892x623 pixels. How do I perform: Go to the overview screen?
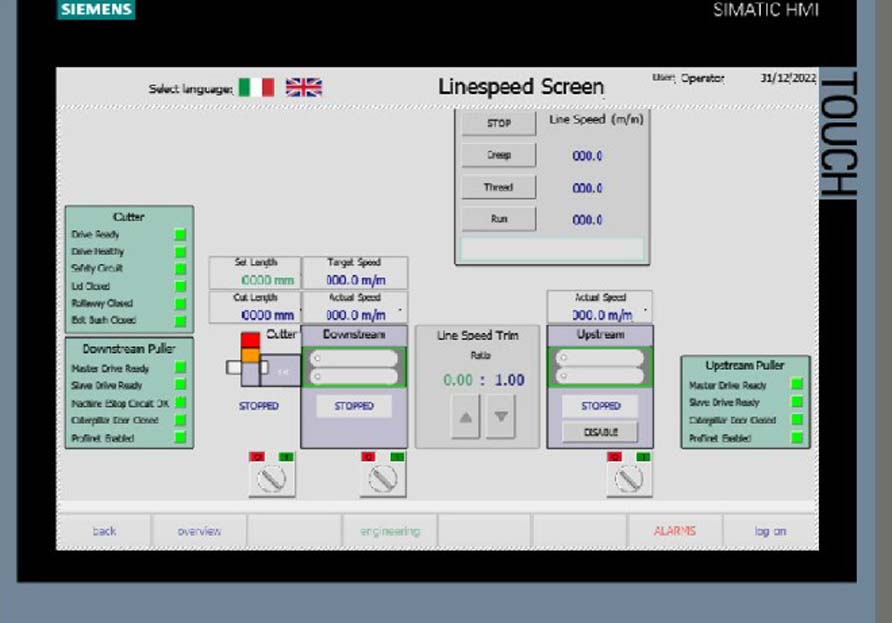pyautogui.click(x=199, y=531)
